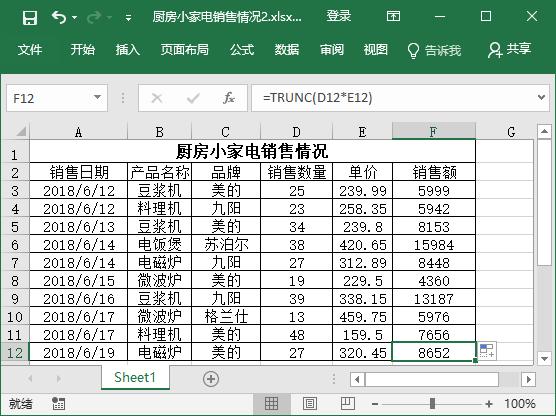Click the 格兰仕 brand cell
Viewport: 556px width, 416px height.
tap(226, 316)
